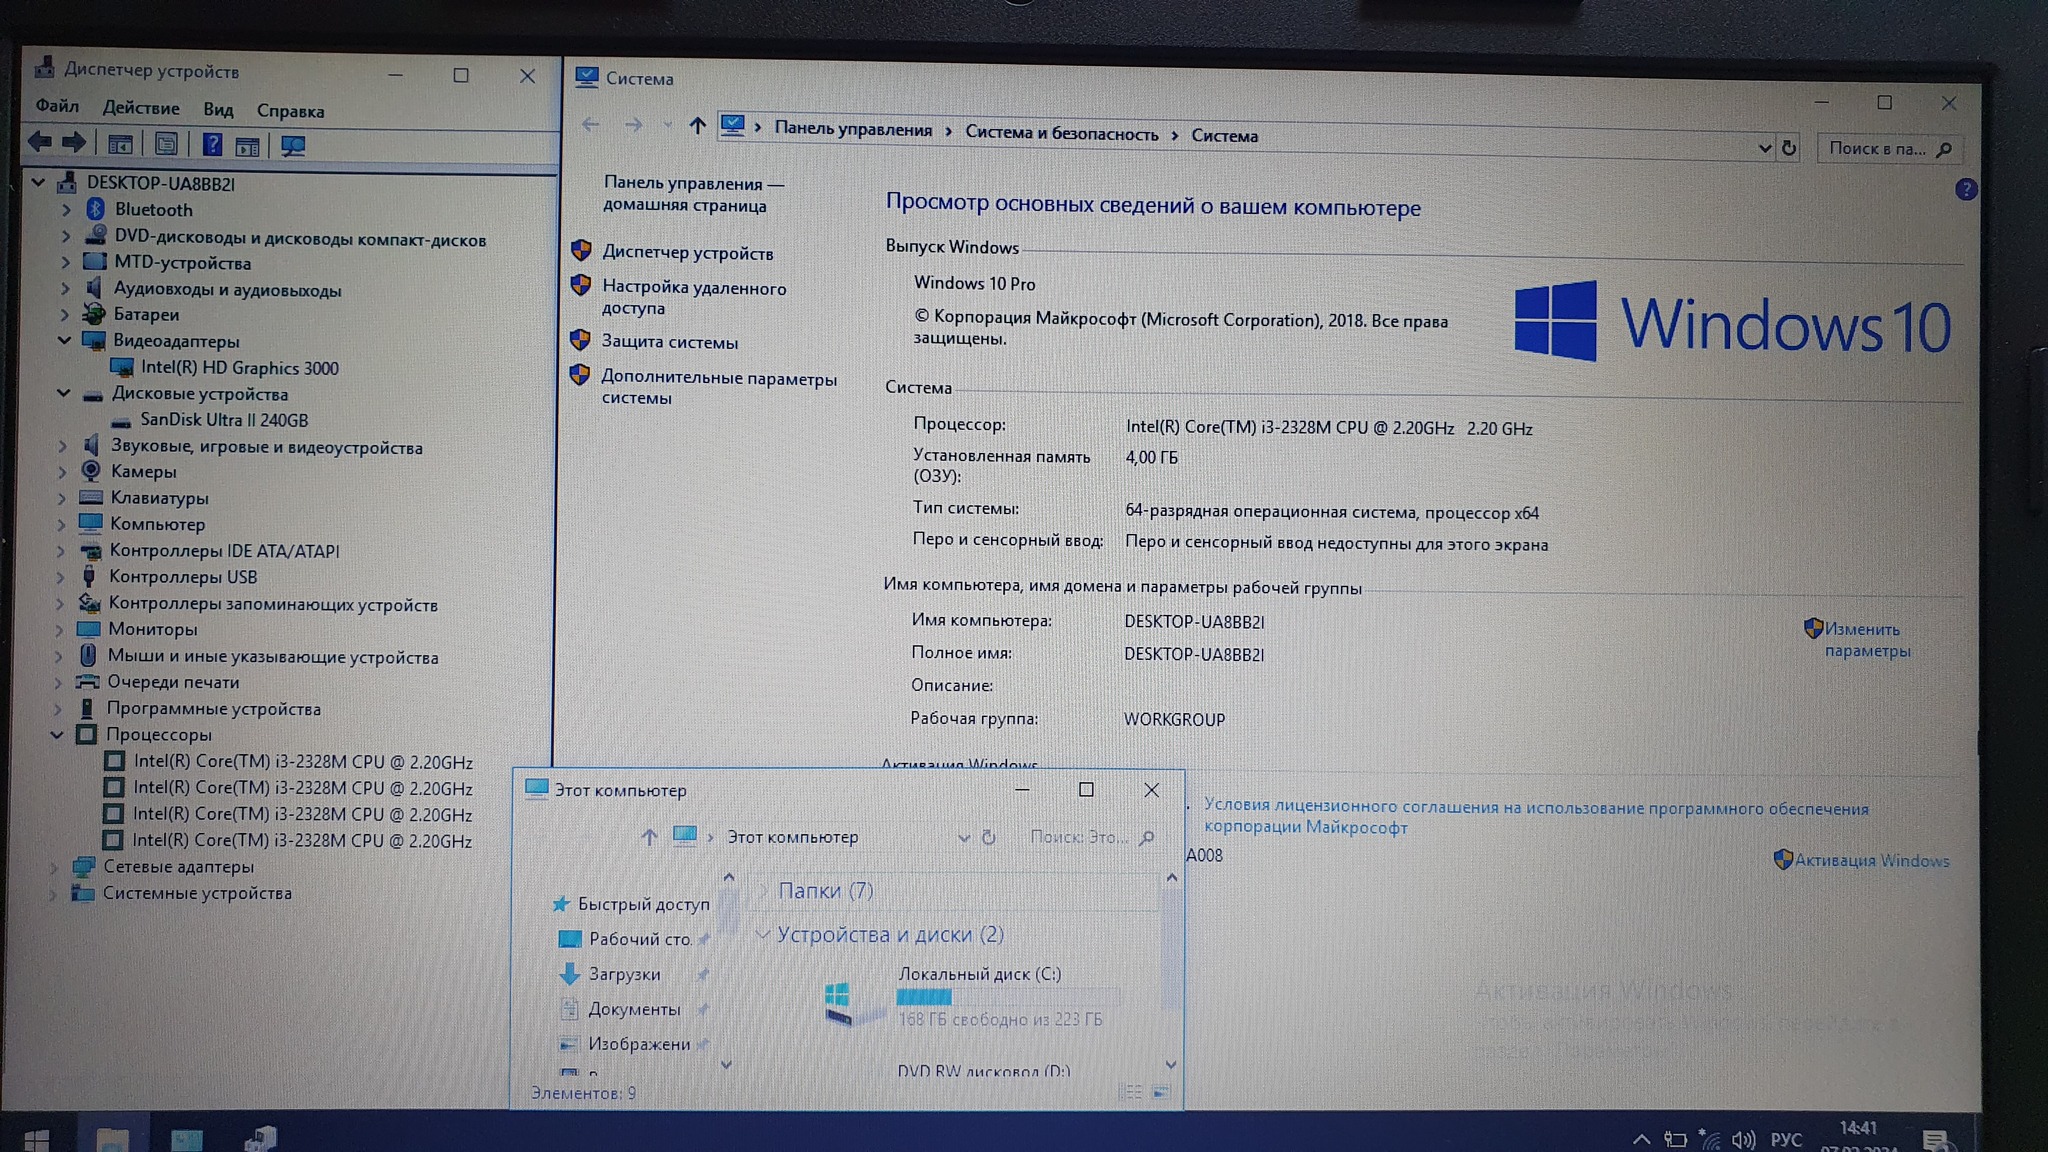Image resolution: width=2048 pixels, height=1152 pixels.
Task: Click the search field in System window
Action: click(x=1877, y=149)
